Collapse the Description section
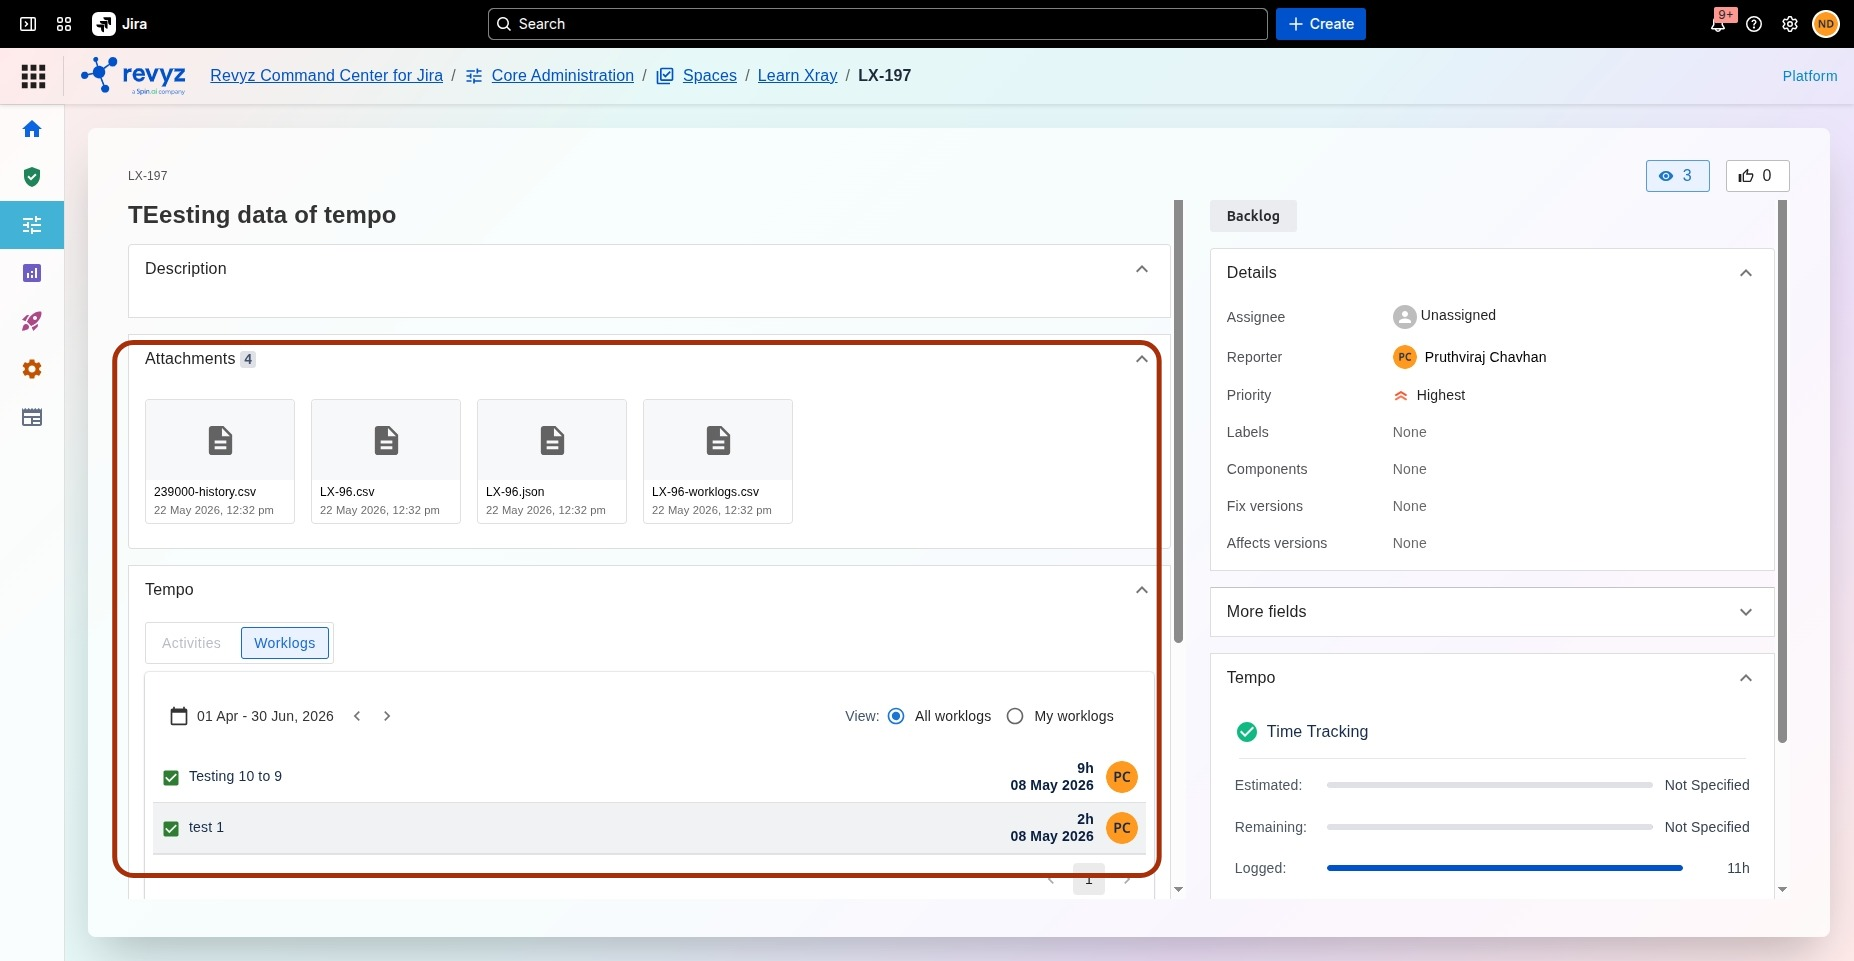The width and height of the screenshot is (1854, 961). click(1142, 269)
